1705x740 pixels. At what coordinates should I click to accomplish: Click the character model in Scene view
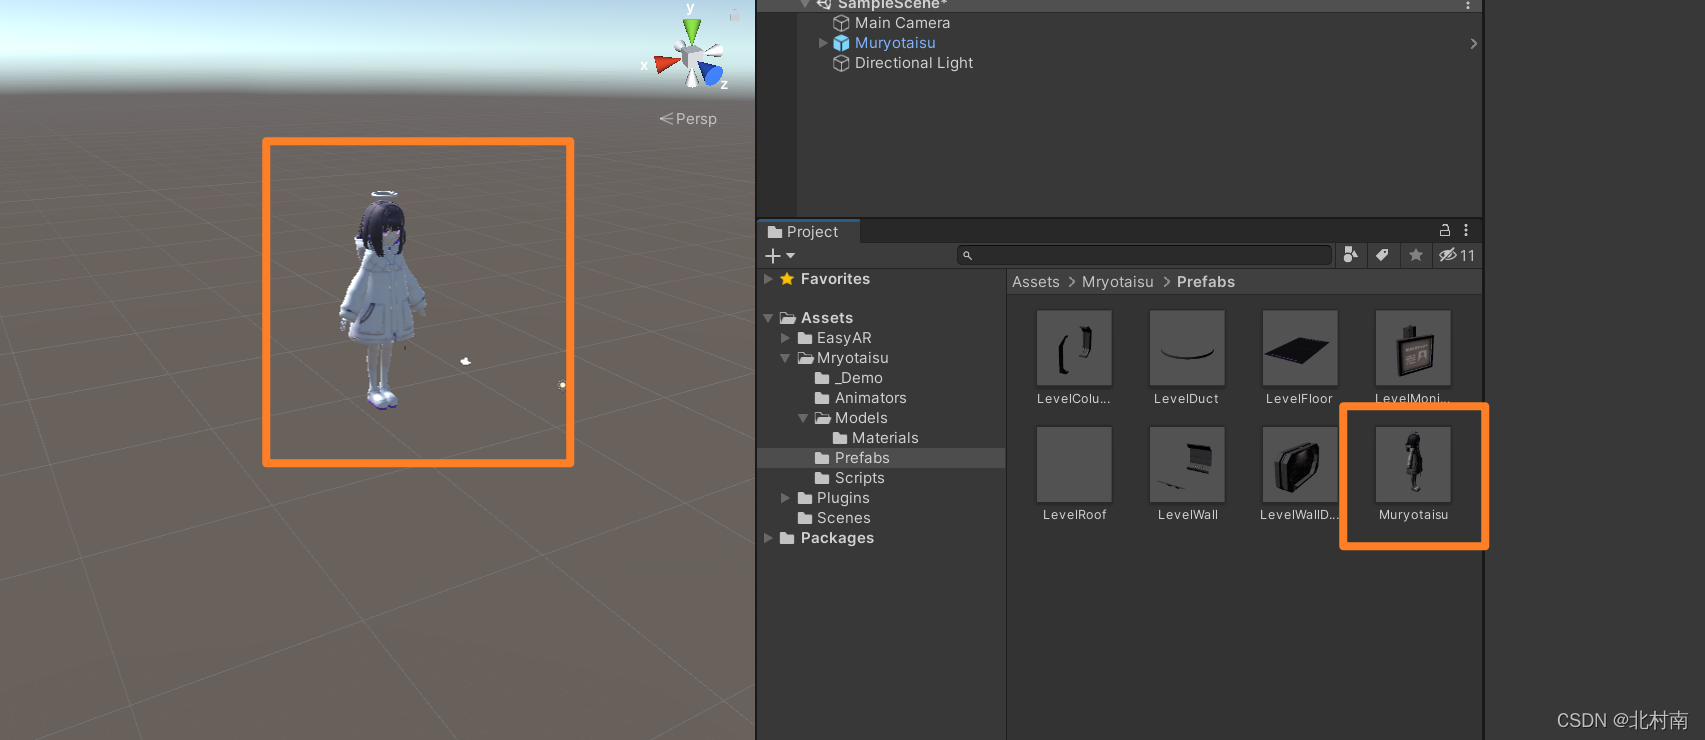point(382,300)
